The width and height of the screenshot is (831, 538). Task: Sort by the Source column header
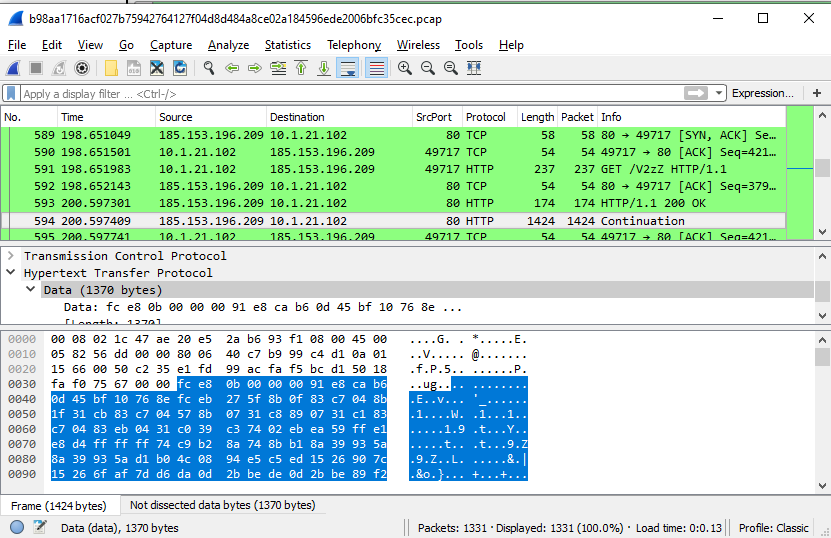coord(211,117)
